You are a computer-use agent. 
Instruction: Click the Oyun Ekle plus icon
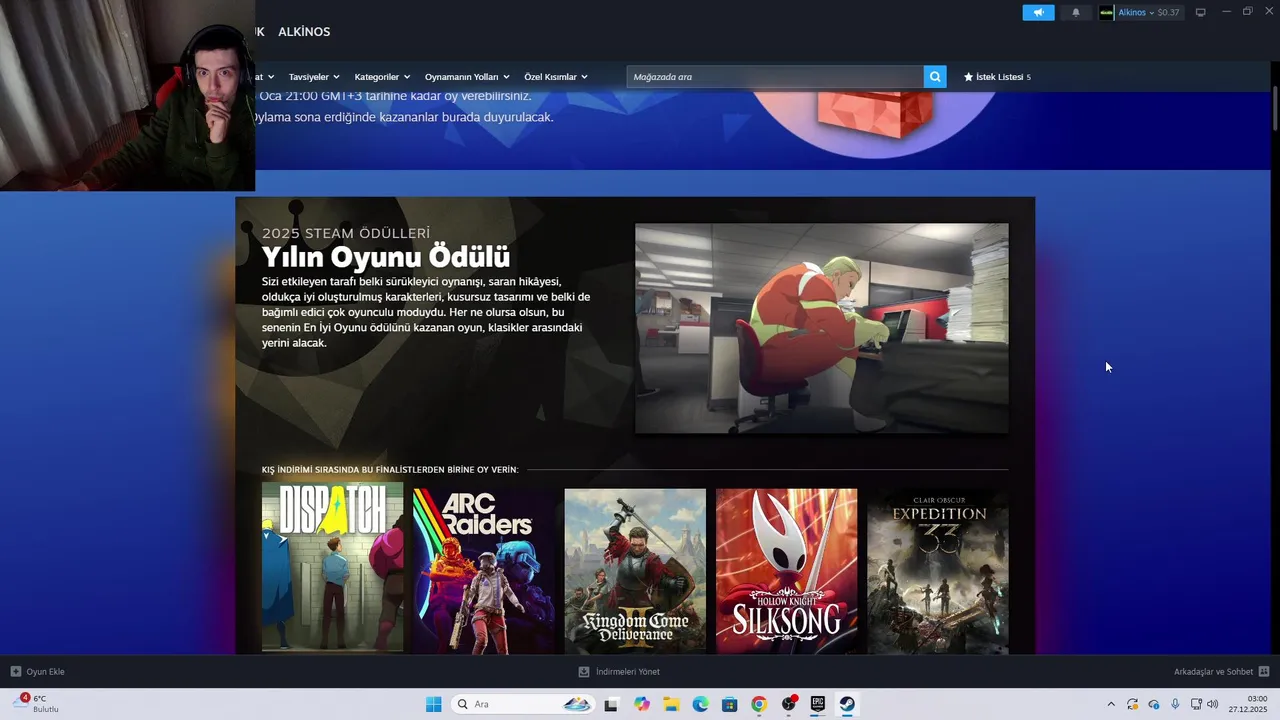pyautogui.click(x=15, y=671)
